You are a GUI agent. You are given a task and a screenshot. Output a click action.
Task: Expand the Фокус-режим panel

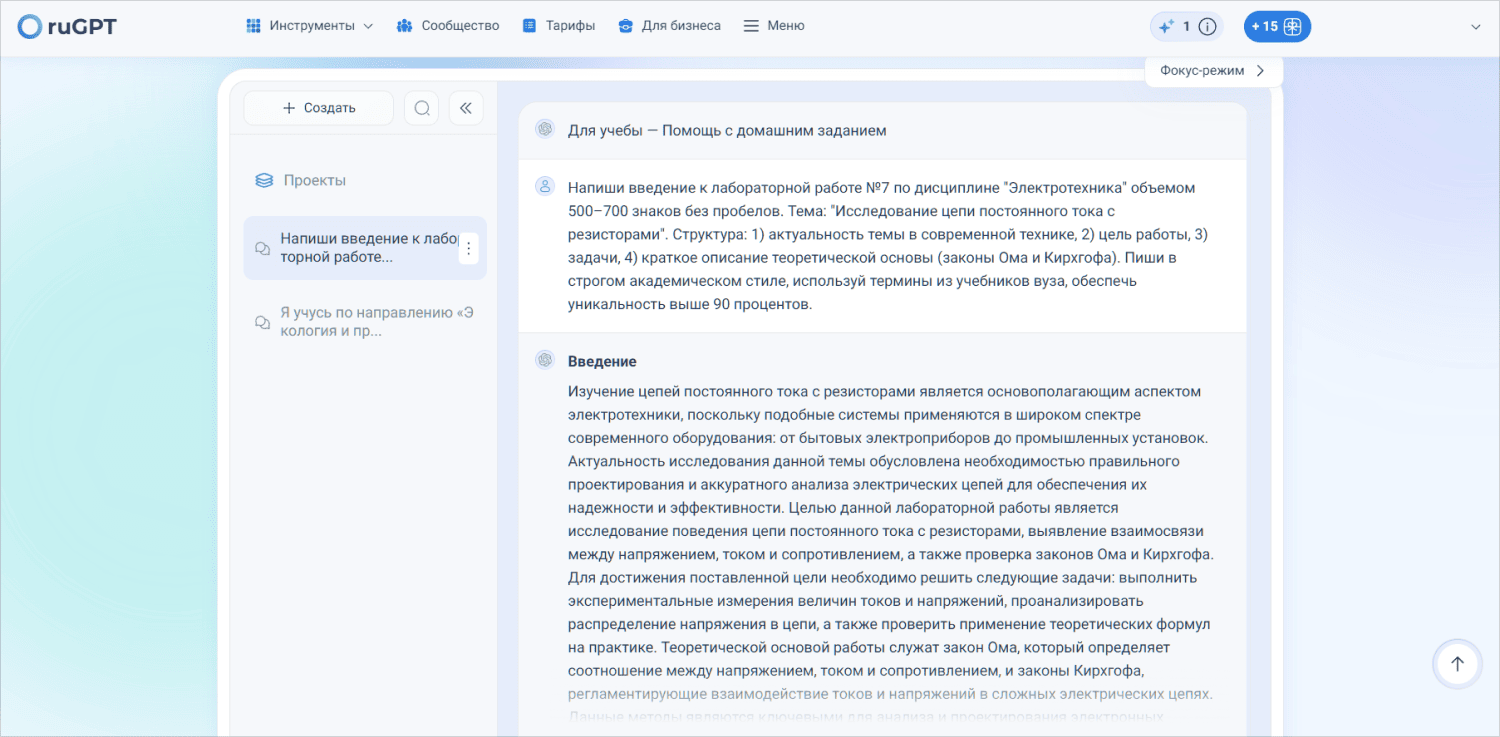(1212, 71)
